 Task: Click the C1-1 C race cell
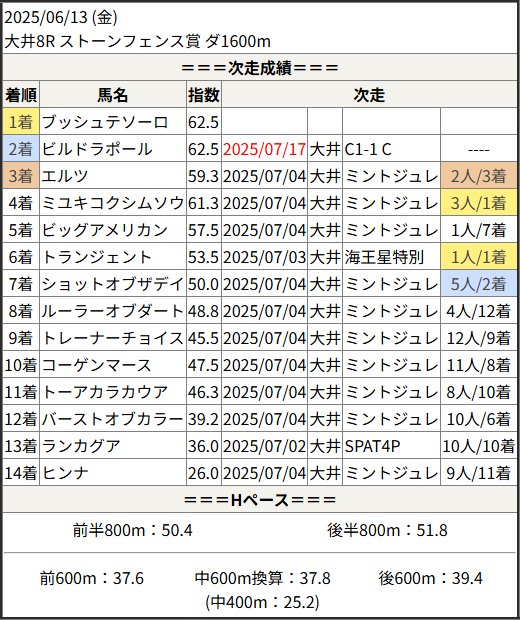pos(391,149)
